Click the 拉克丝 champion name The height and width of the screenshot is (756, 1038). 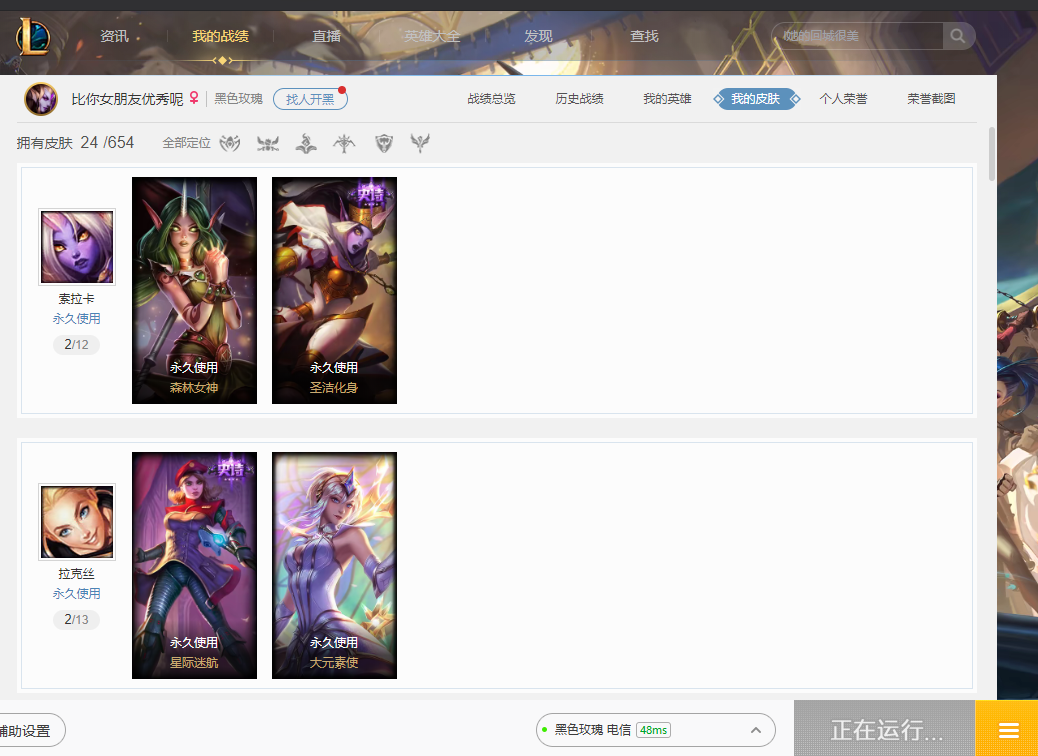tap(77, 574)
